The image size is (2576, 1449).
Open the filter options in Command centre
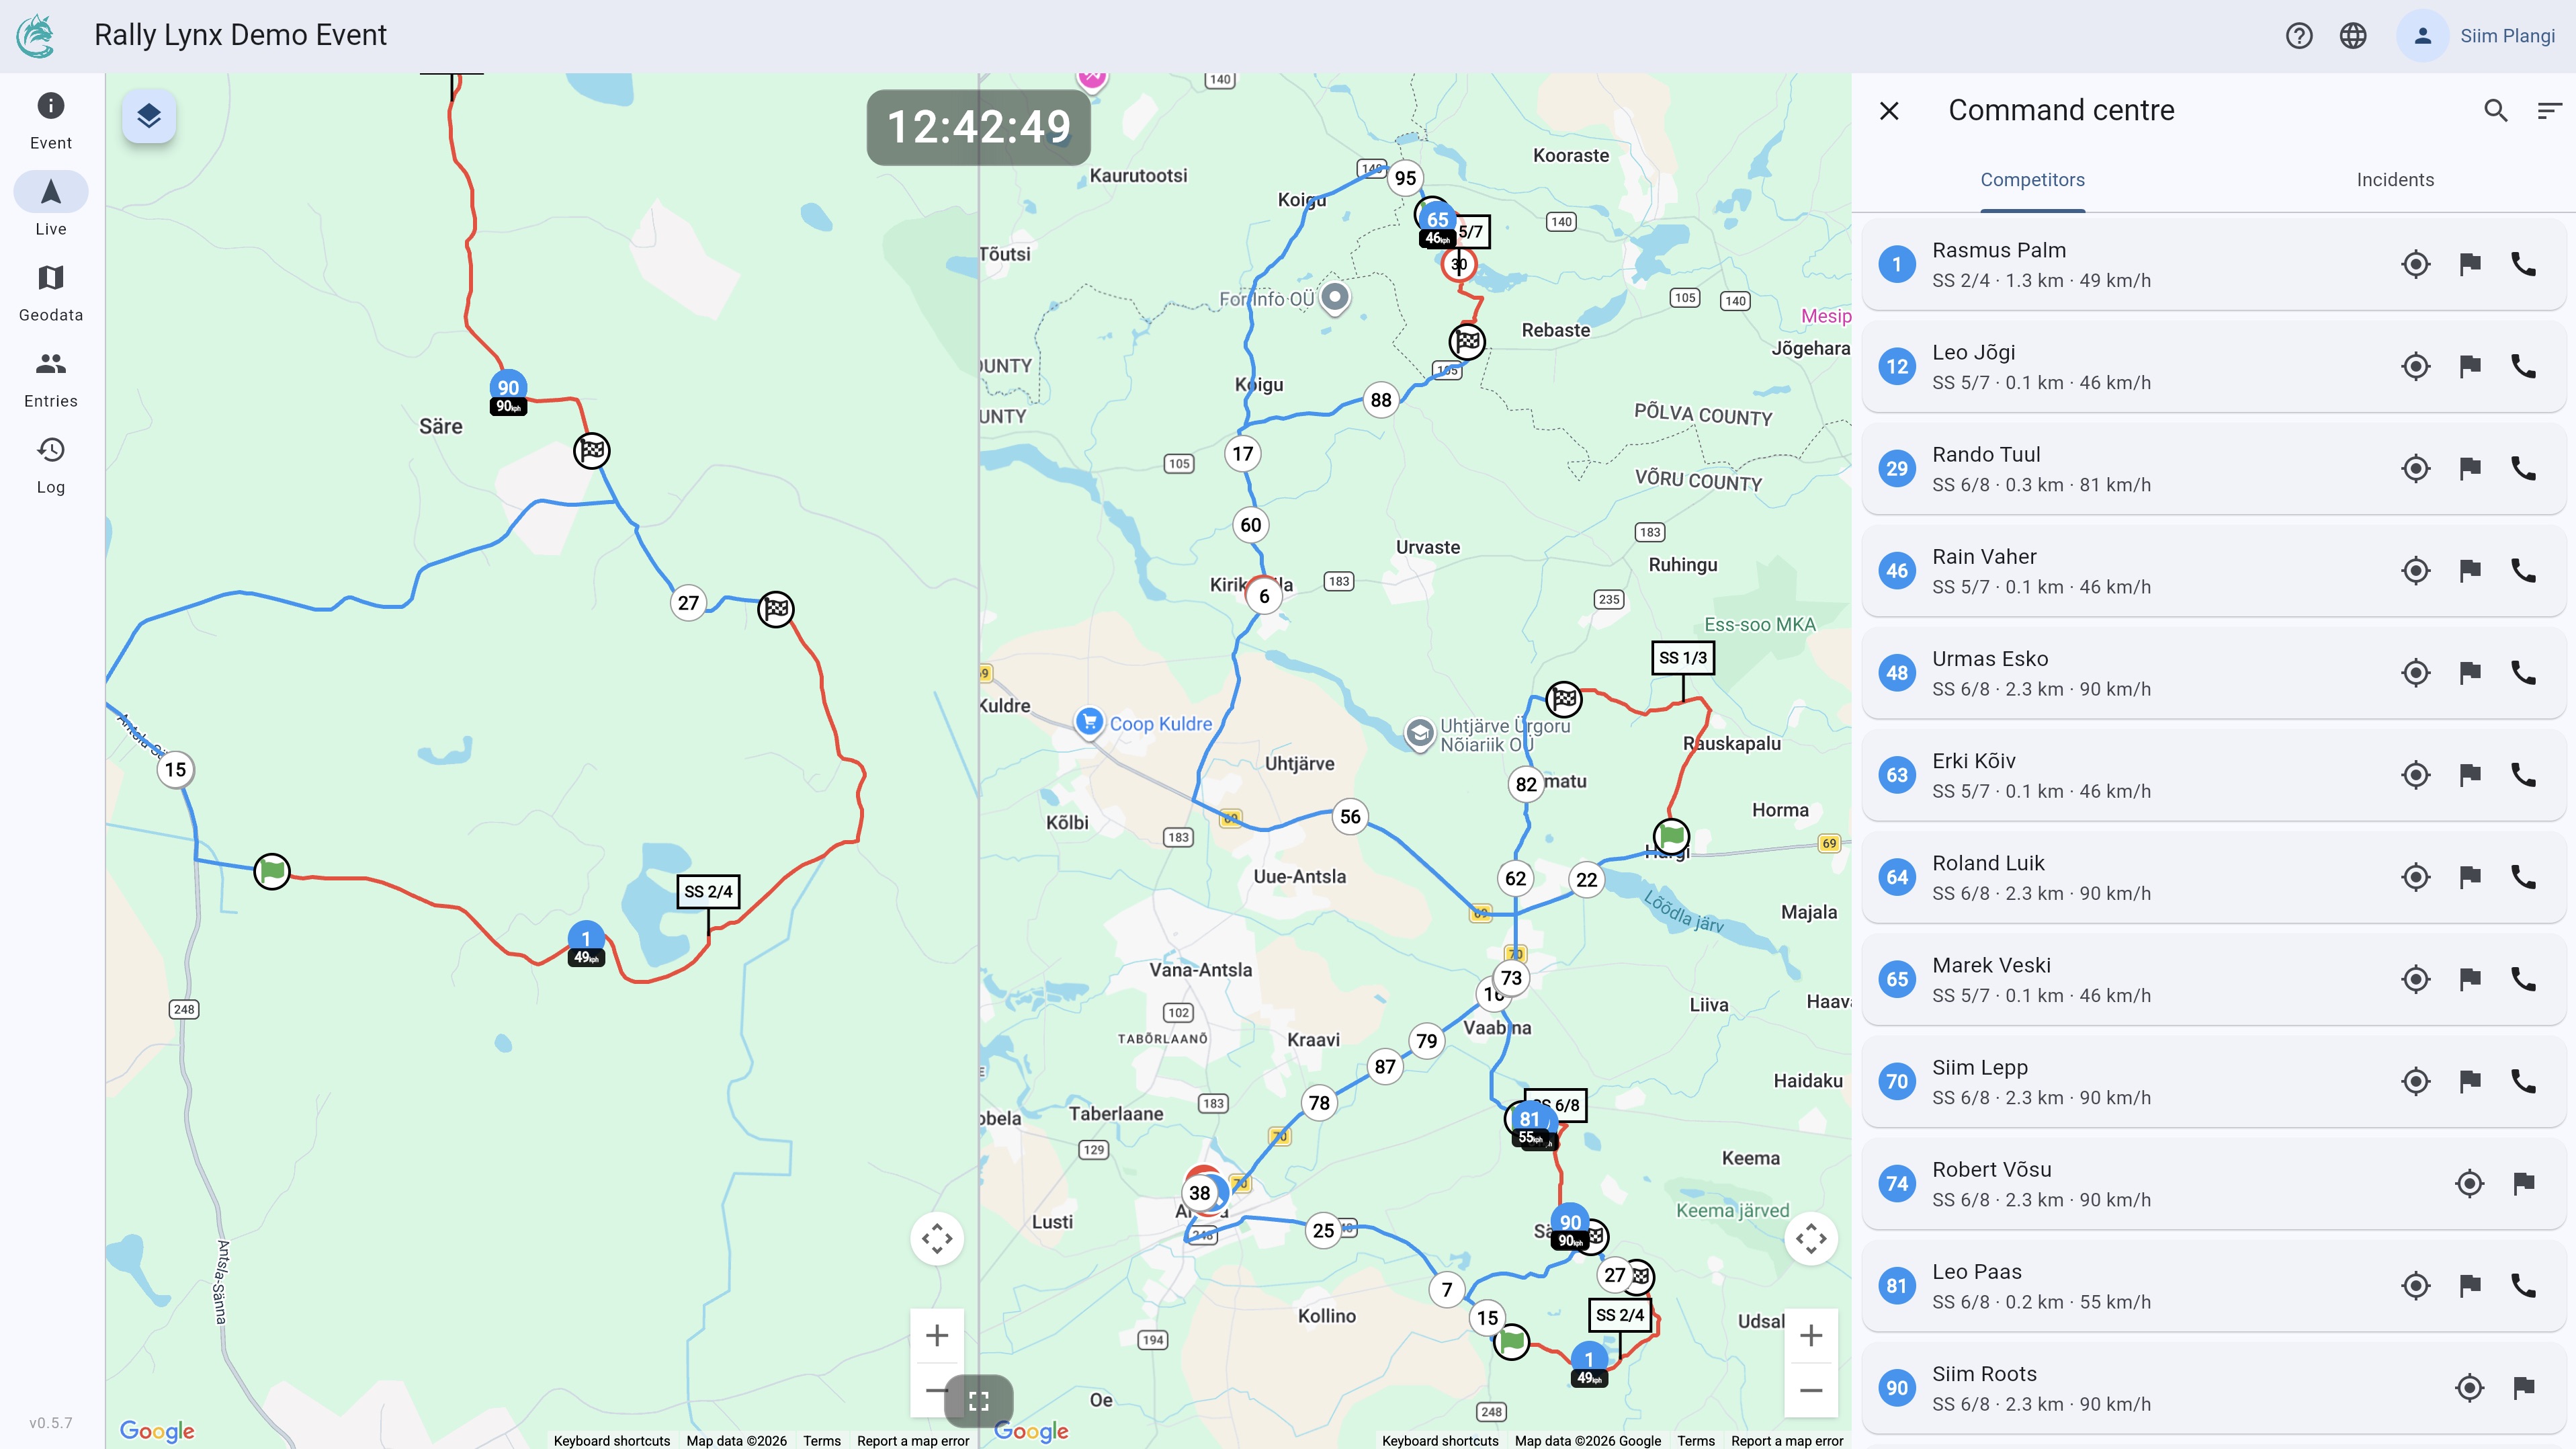(x=2548, y=110)
